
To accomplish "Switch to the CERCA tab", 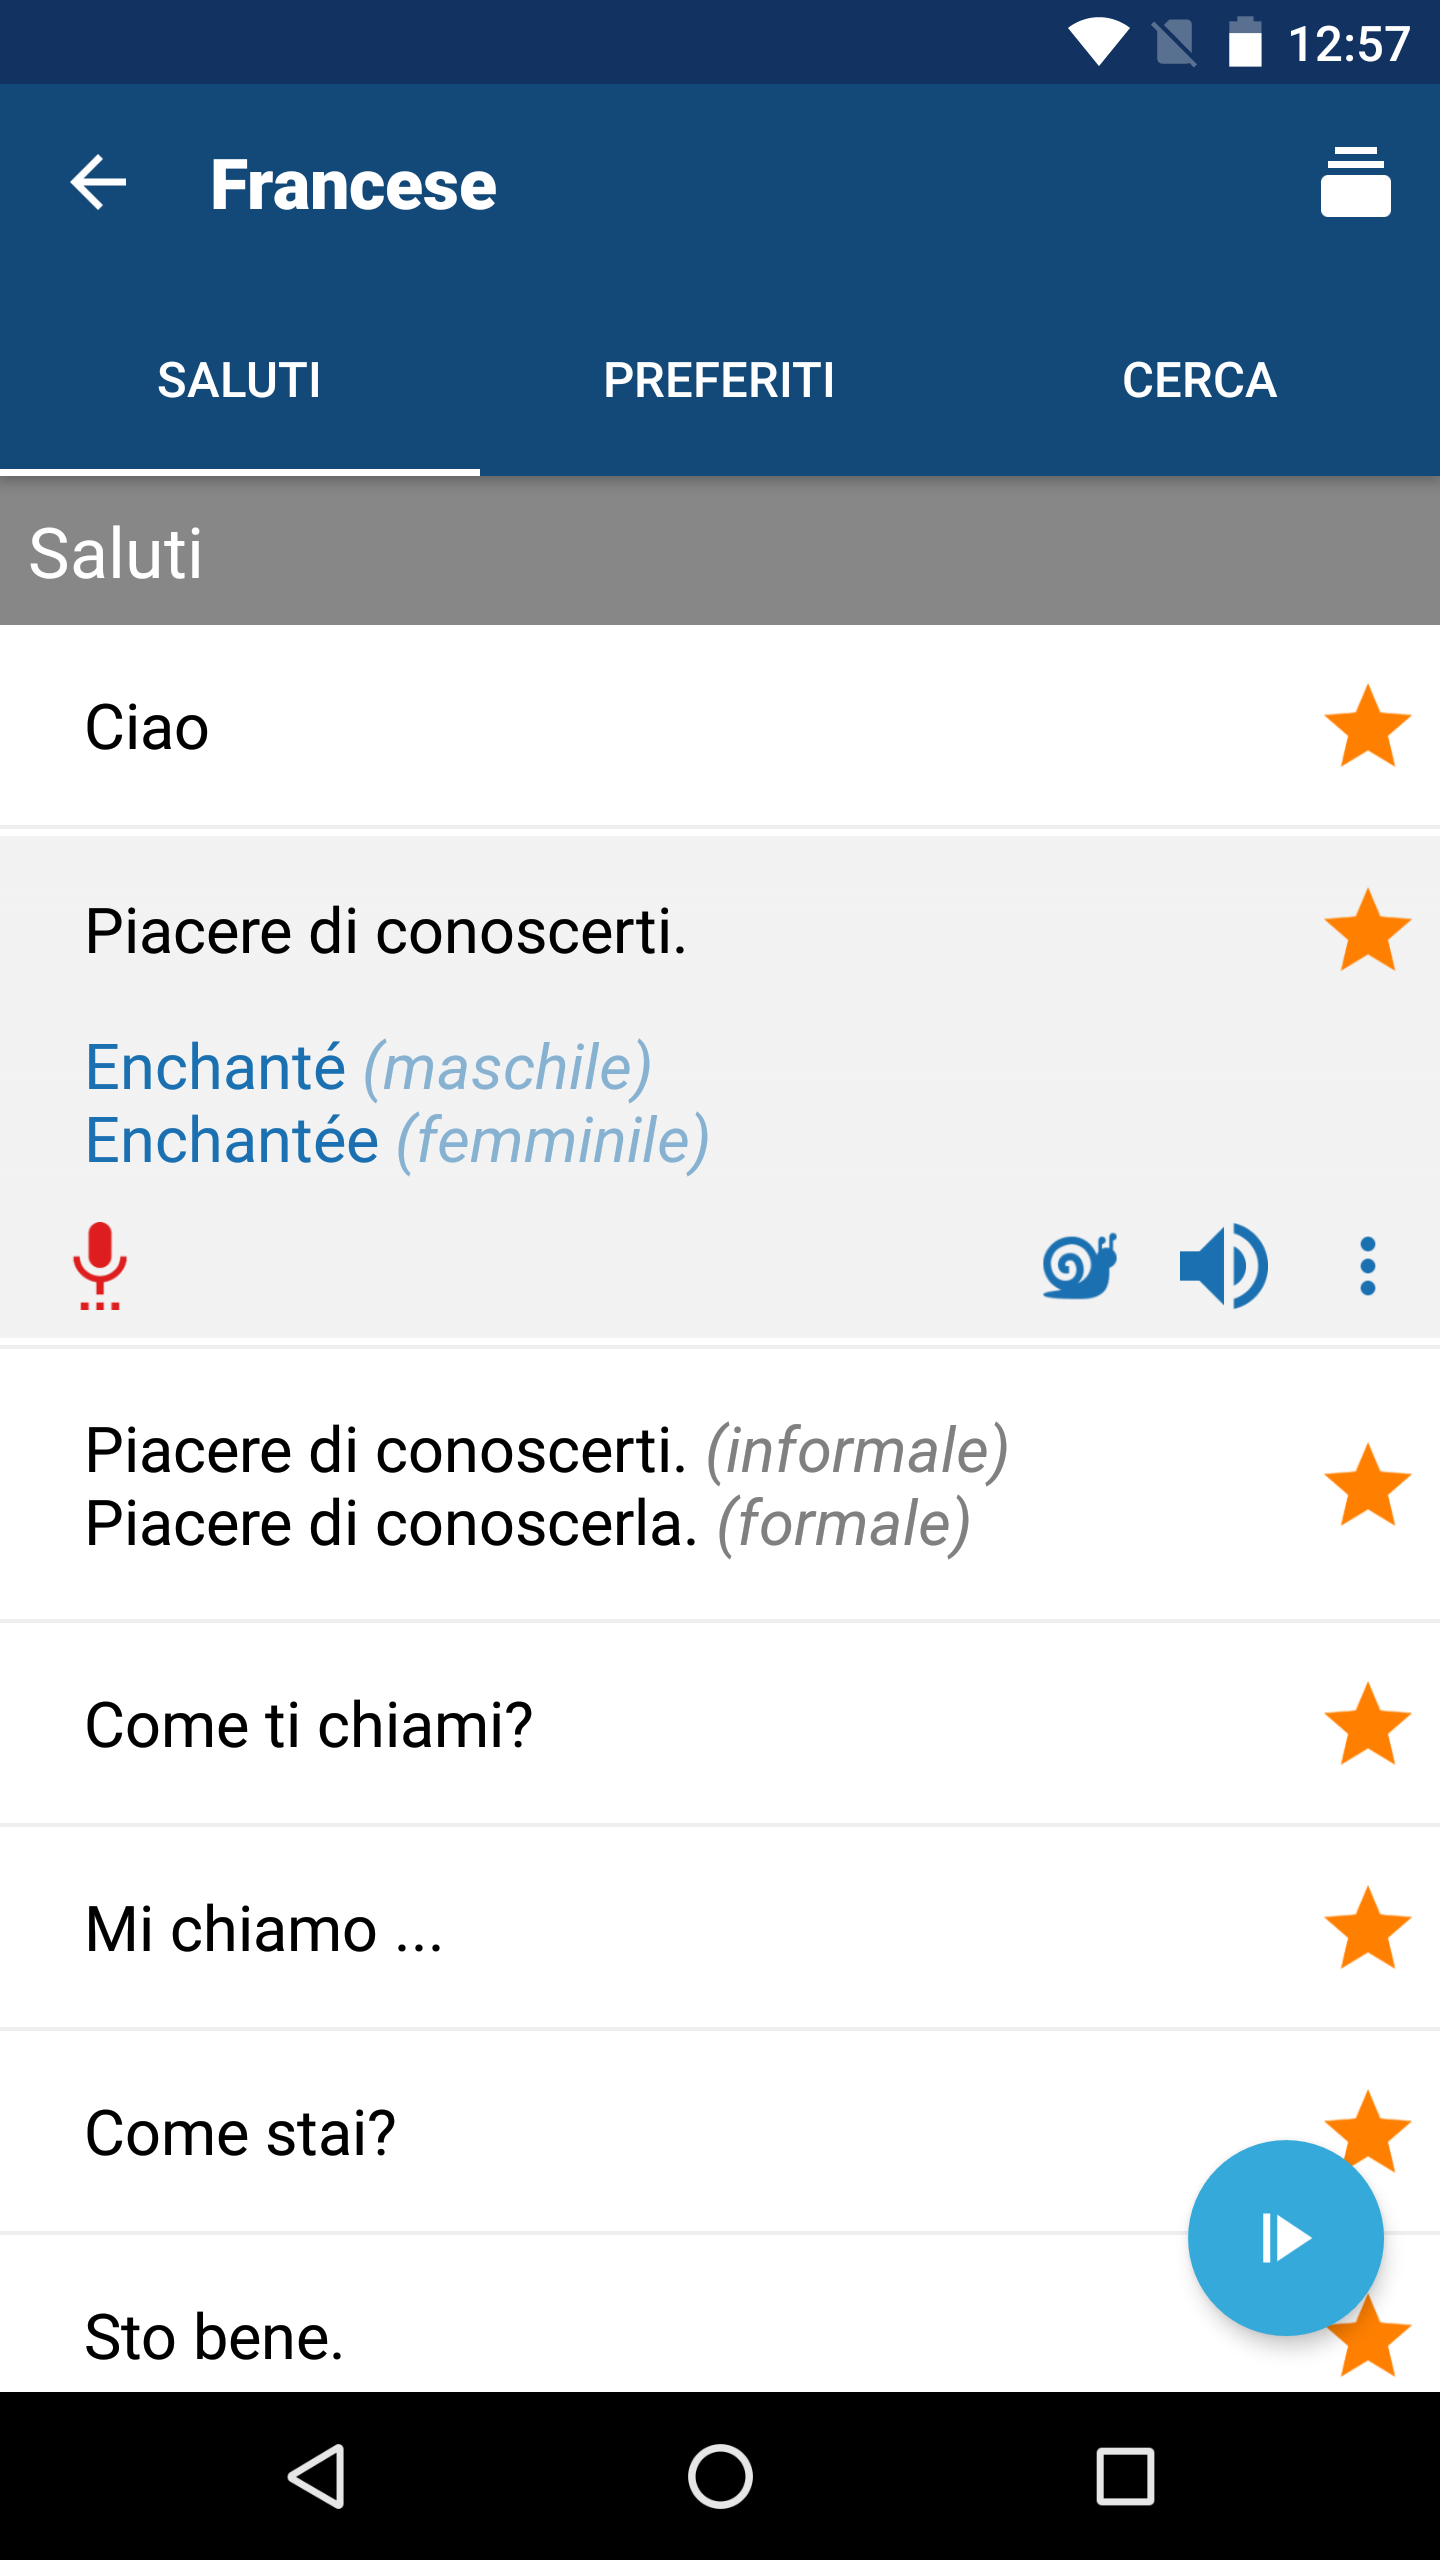I will pyautogui.click(x=1199, y=380).
